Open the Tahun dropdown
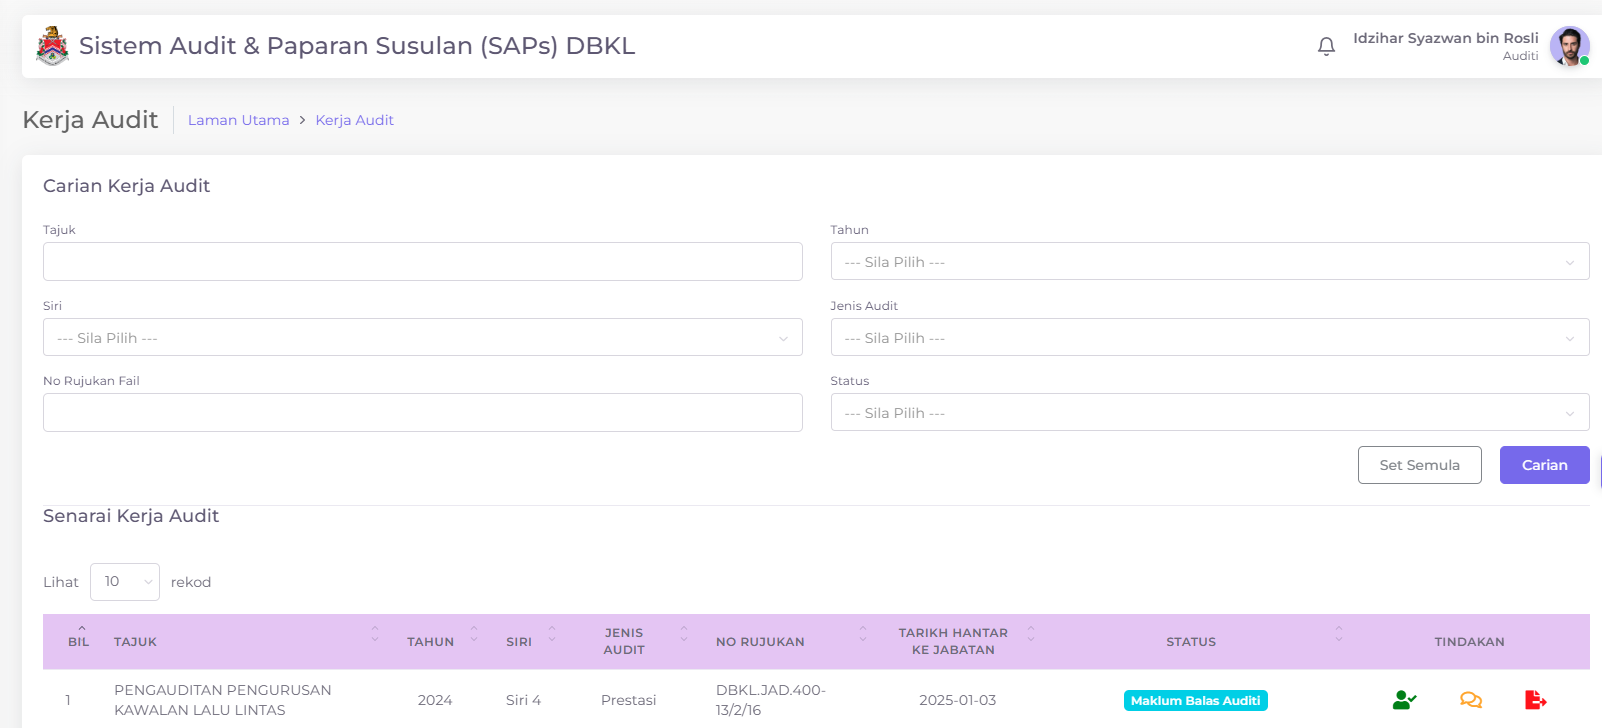This screenshot has width=1602, height=728. coord(1209,262)
